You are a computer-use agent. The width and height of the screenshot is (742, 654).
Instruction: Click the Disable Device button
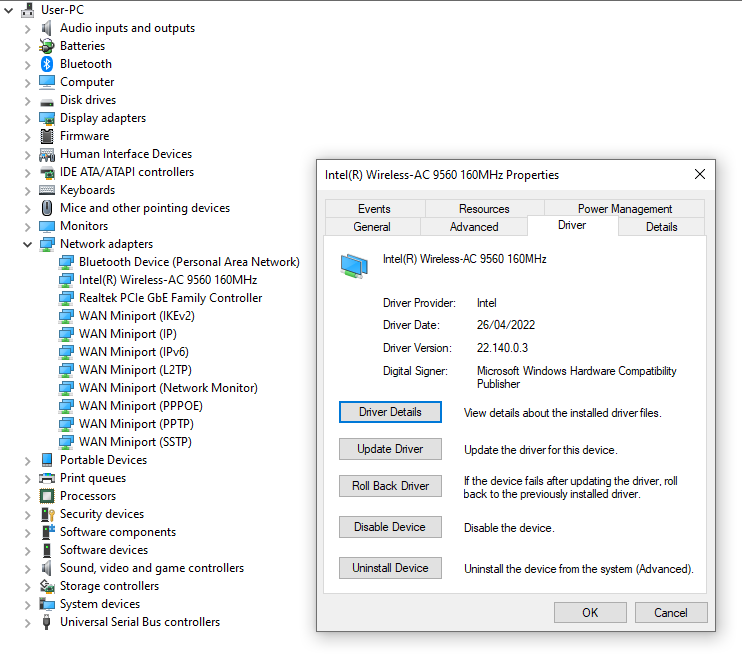coord(390,527)
